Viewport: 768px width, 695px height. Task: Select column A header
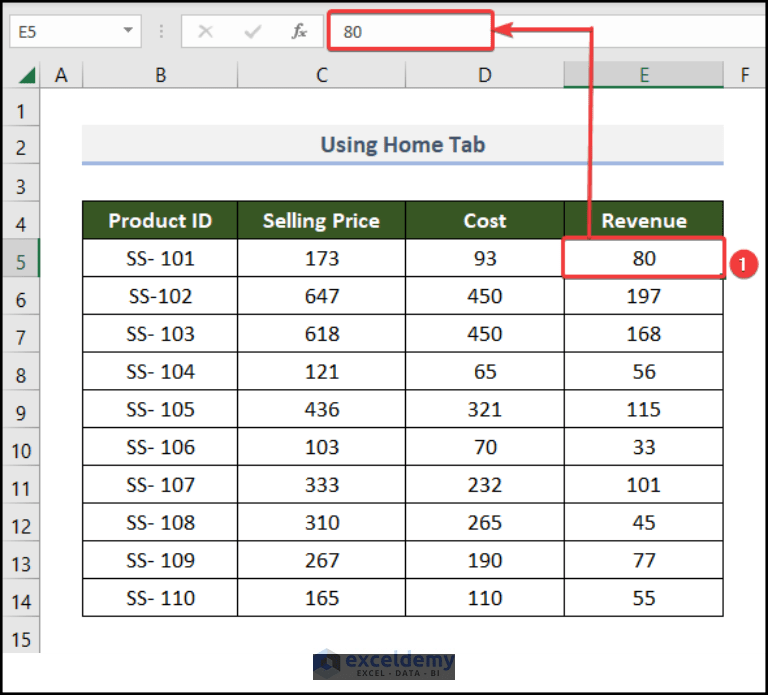tap(61, 75)
